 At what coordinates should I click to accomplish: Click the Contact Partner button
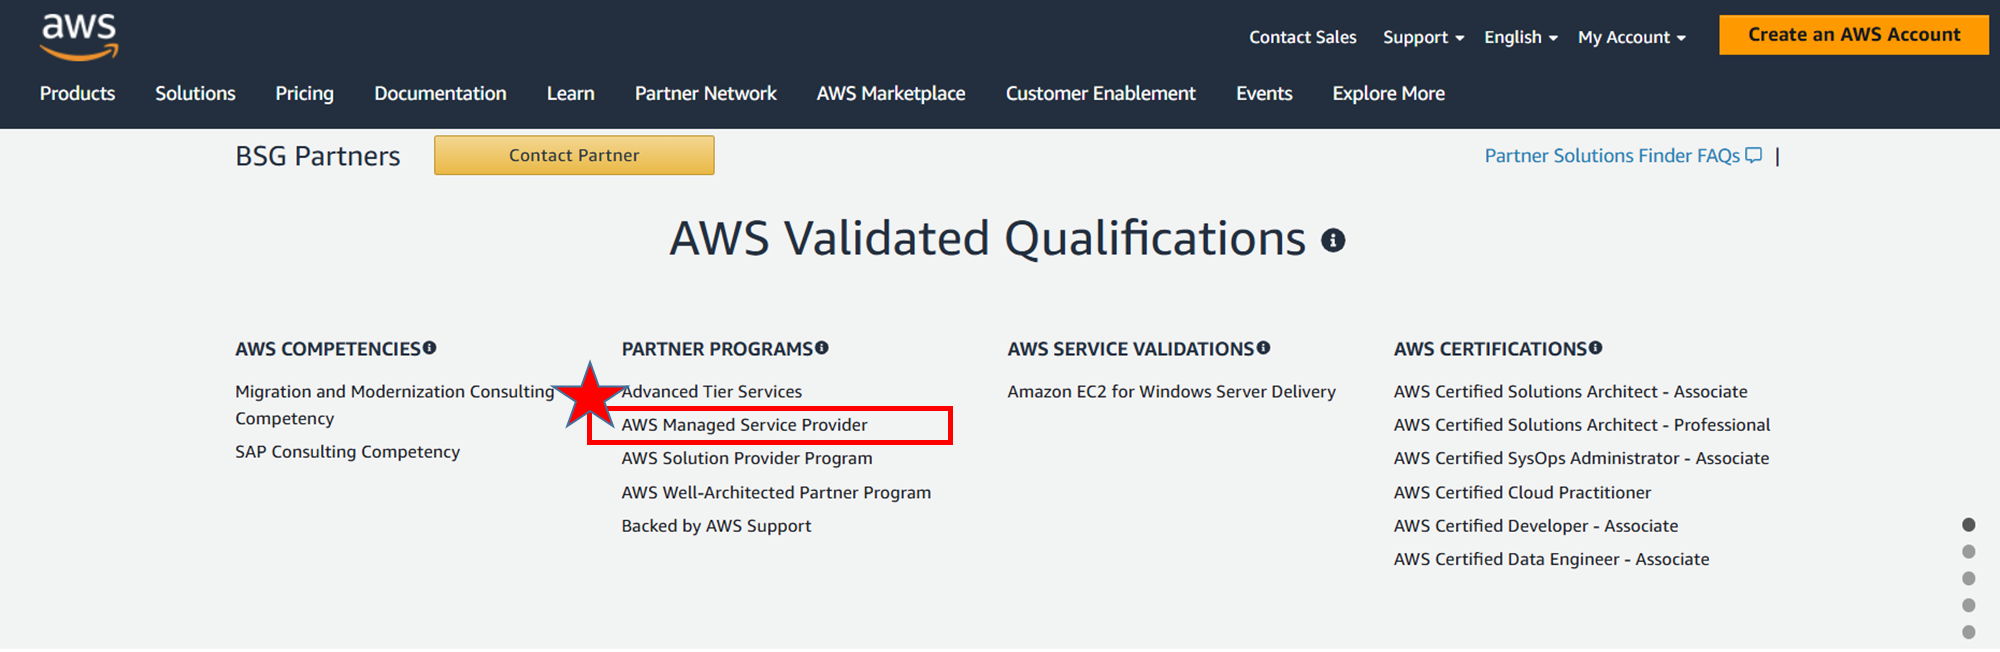(x=574, y=155)
